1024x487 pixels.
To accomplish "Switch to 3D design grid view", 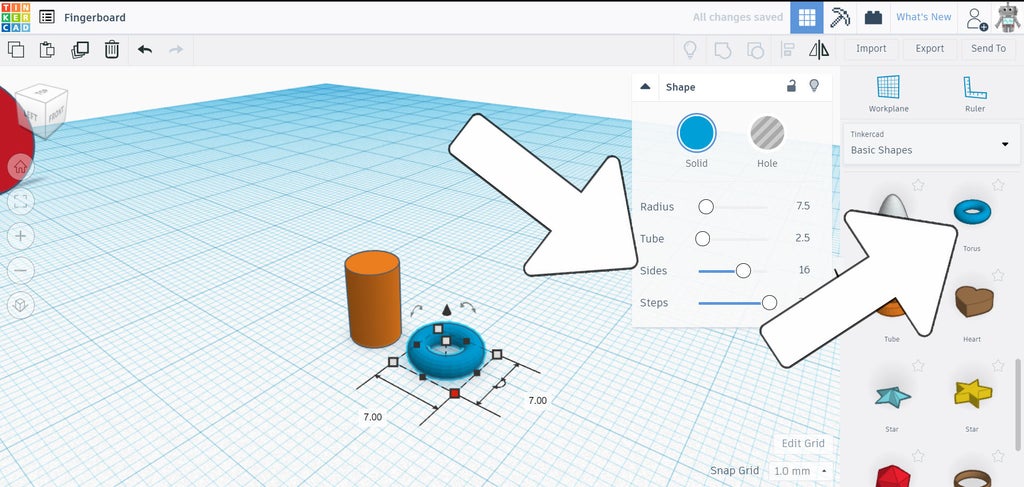I will point(807,18).
